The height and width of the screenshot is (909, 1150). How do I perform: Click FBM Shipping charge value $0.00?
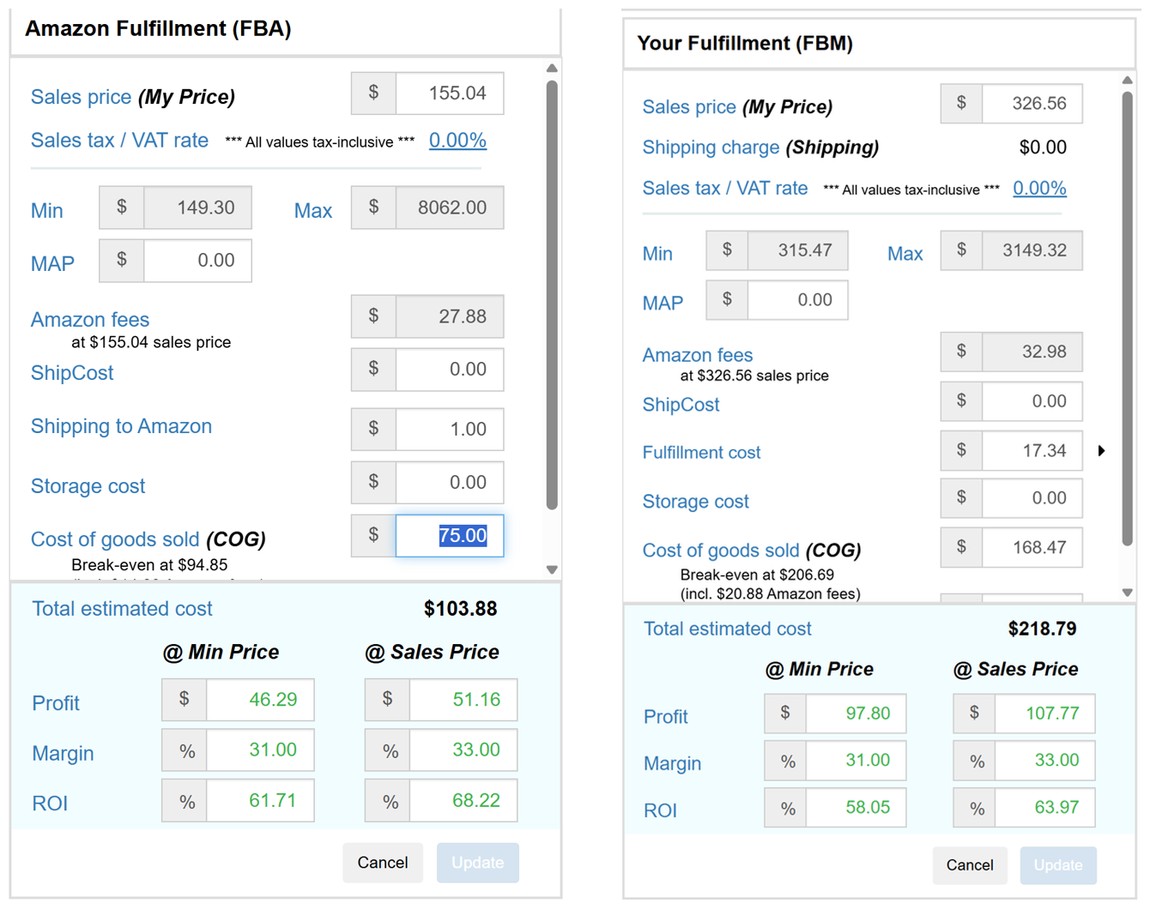click(1043, 147)
